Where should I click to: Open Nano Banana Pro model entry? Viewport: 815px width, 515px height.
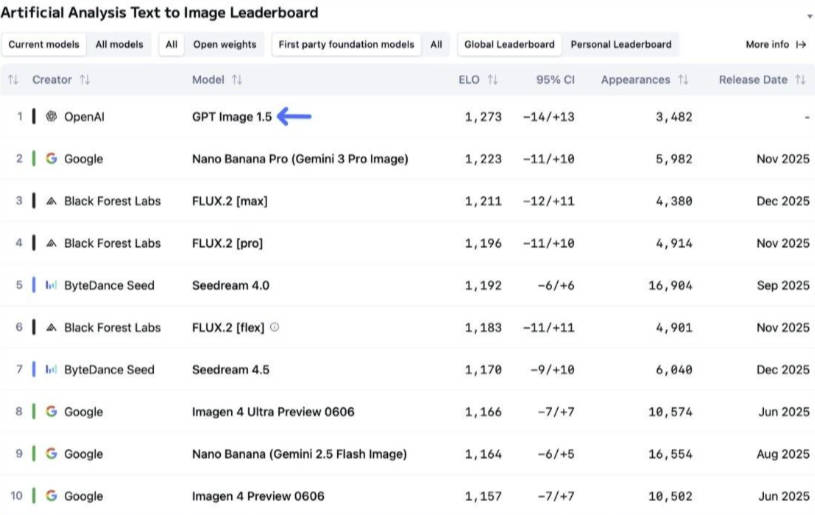(x=300, y=159)
